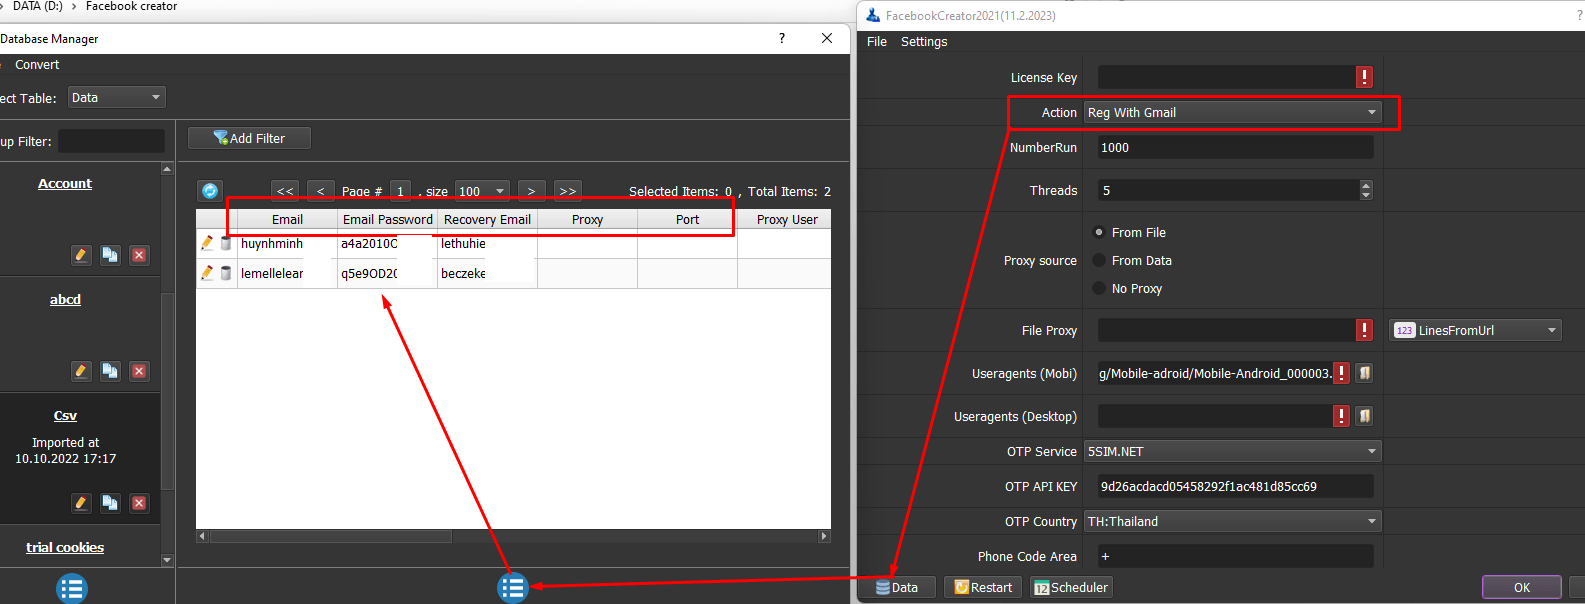1585x604 pixels.
Task: Click the horizontal scrollbar under the data table
Action: pos(331,536)
